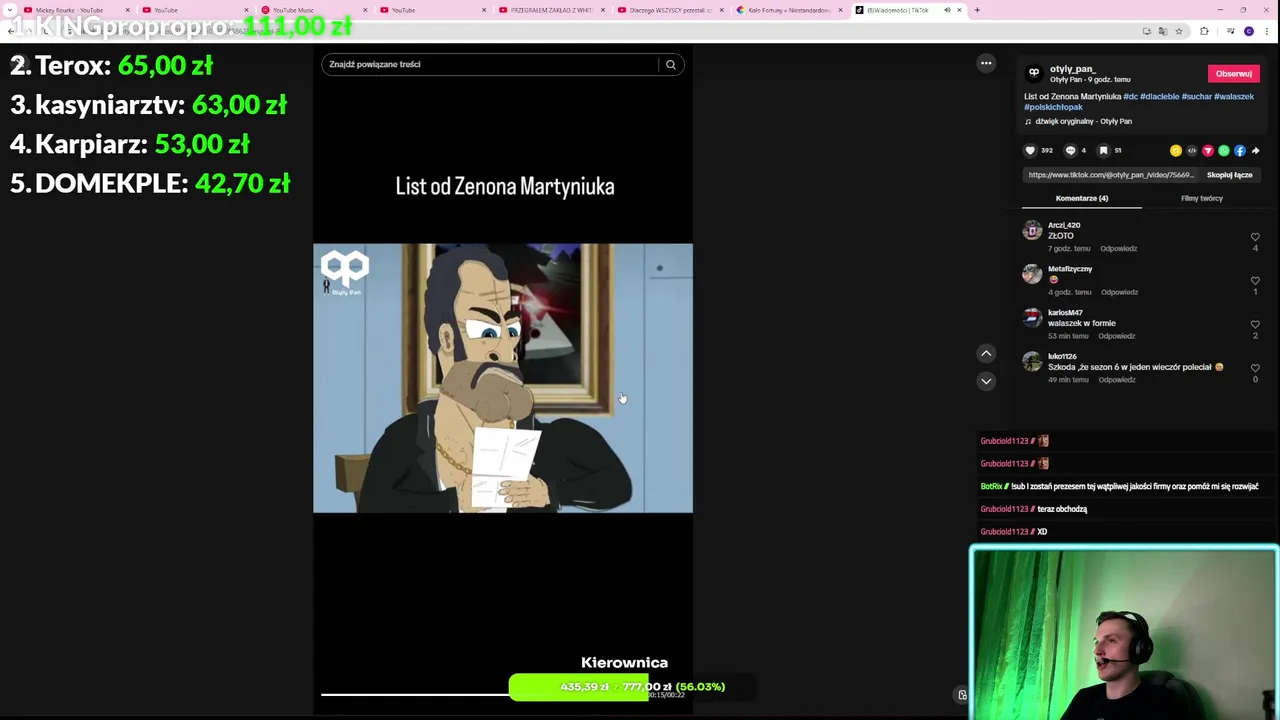Click the embed code share icon
This screenshot has width=1280, height=720.
point(1192,151)
